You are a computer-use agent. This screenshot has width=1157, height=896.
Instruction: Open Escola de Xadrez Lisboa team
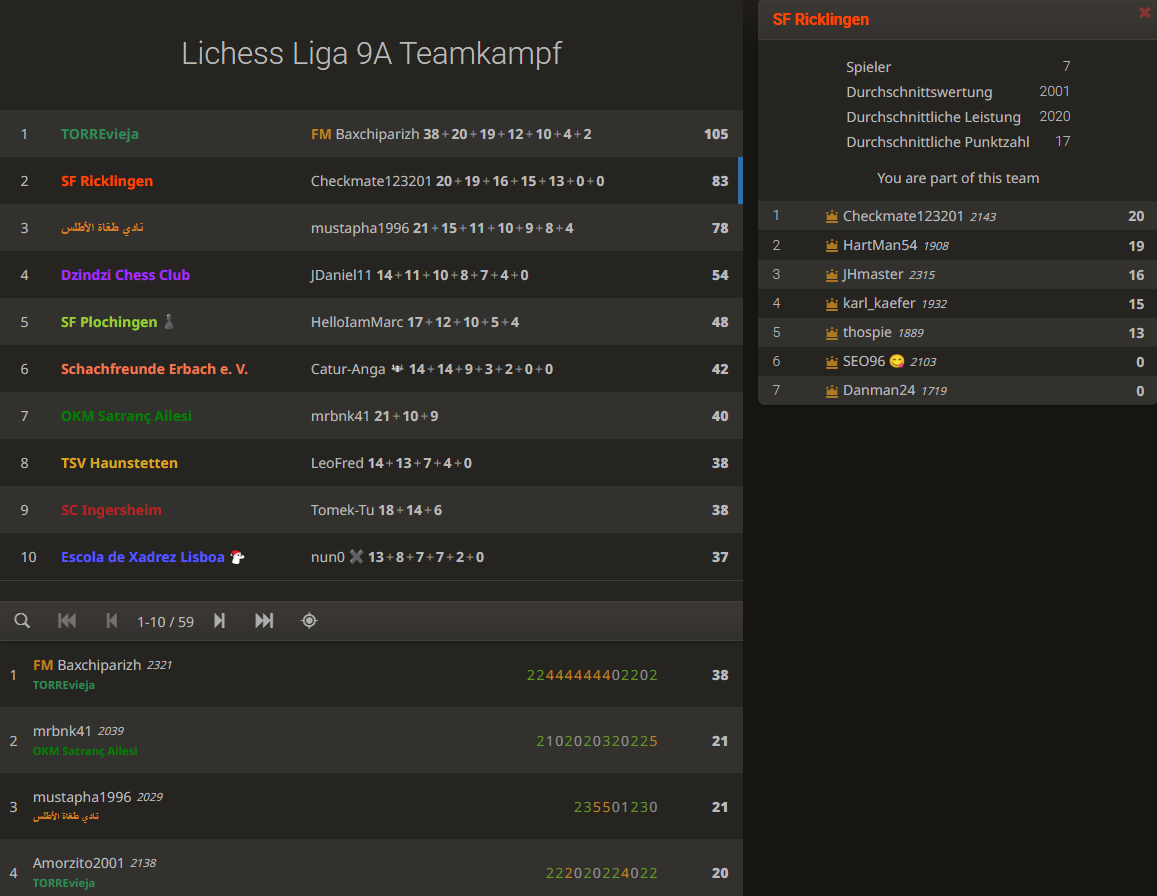pyautogui.click(x=142, y=557)
